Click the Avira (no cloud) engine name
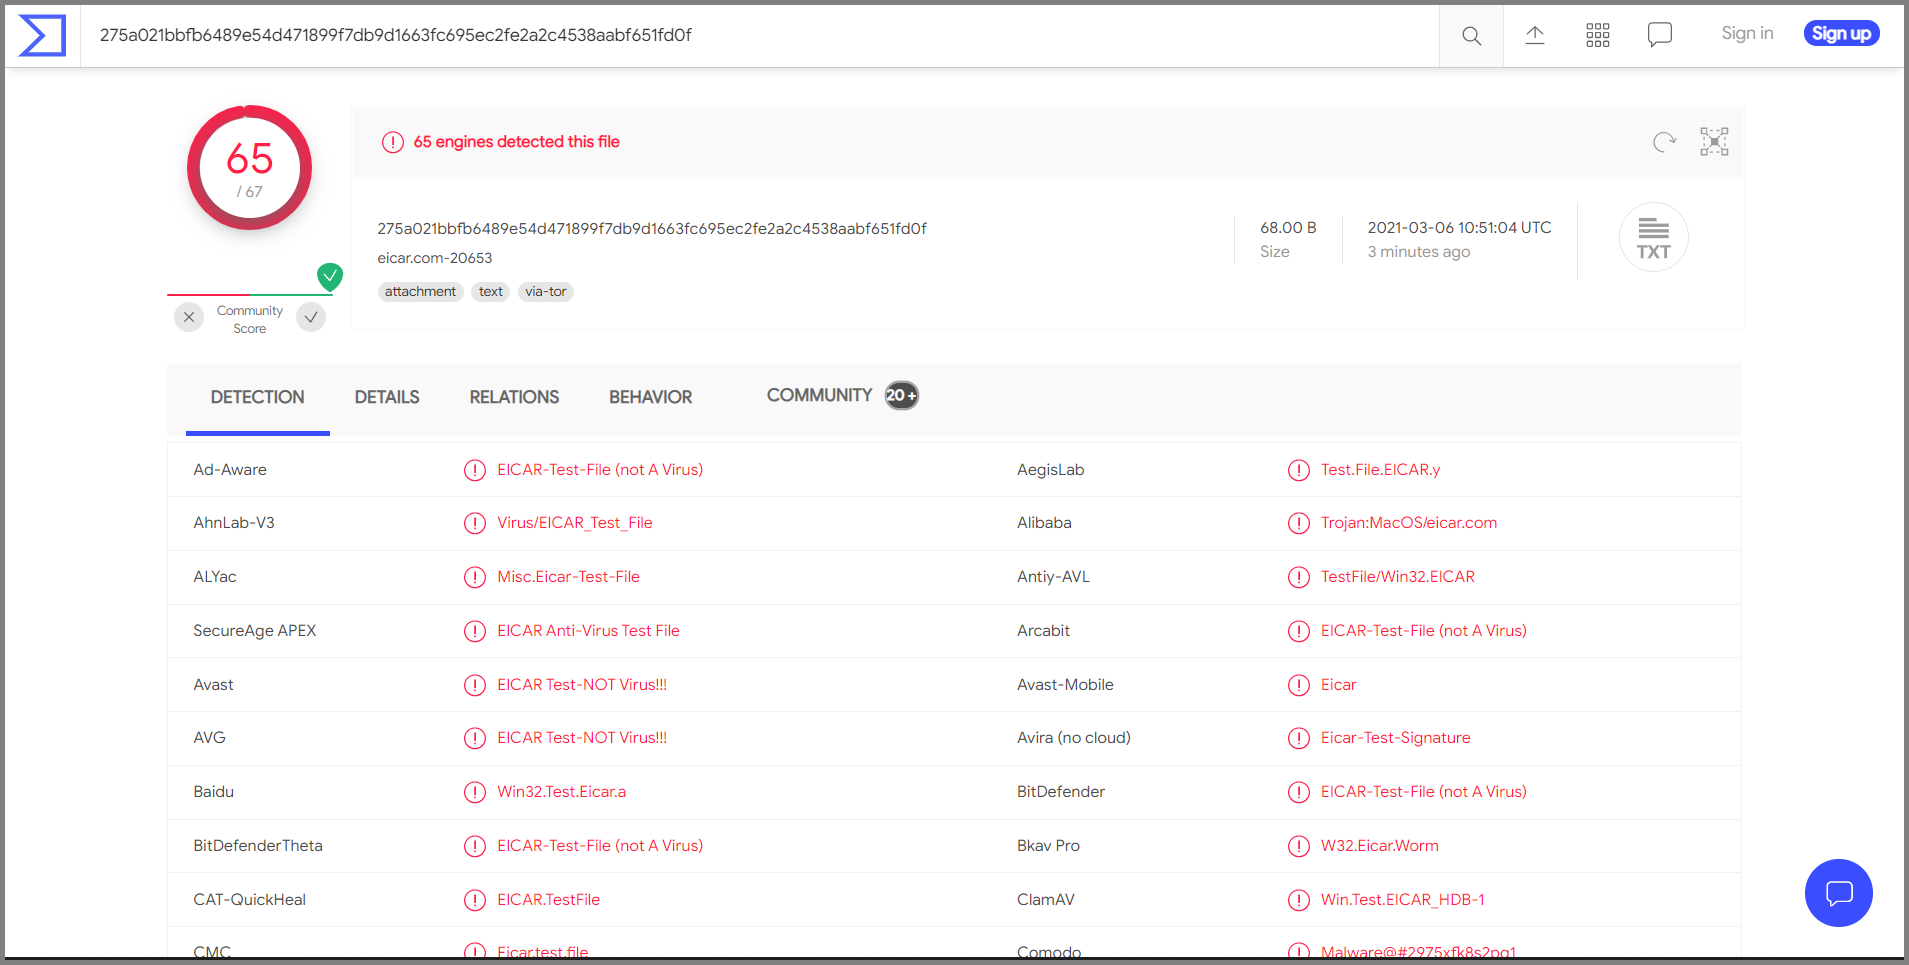 (x=1074, y=738)
